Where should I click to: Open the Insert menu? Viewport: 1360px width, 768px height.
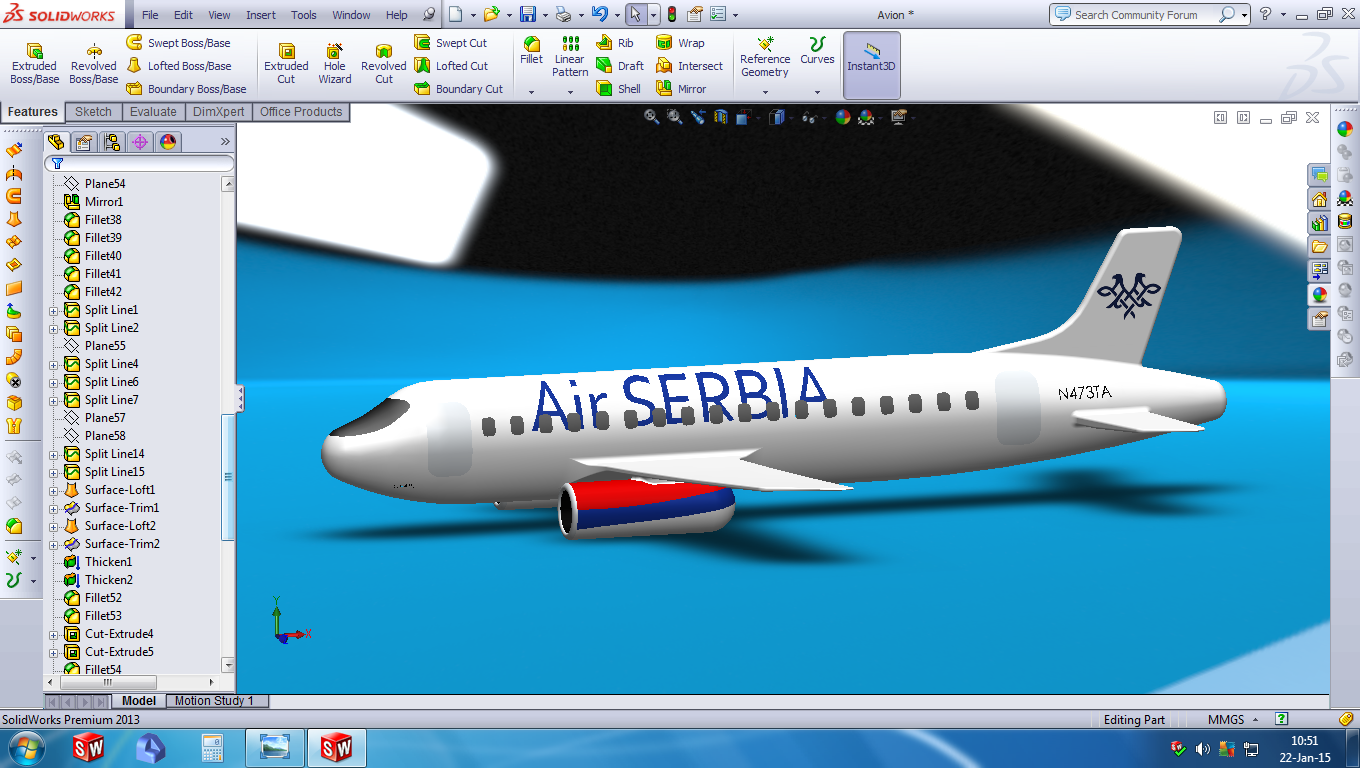click(261, 15)
